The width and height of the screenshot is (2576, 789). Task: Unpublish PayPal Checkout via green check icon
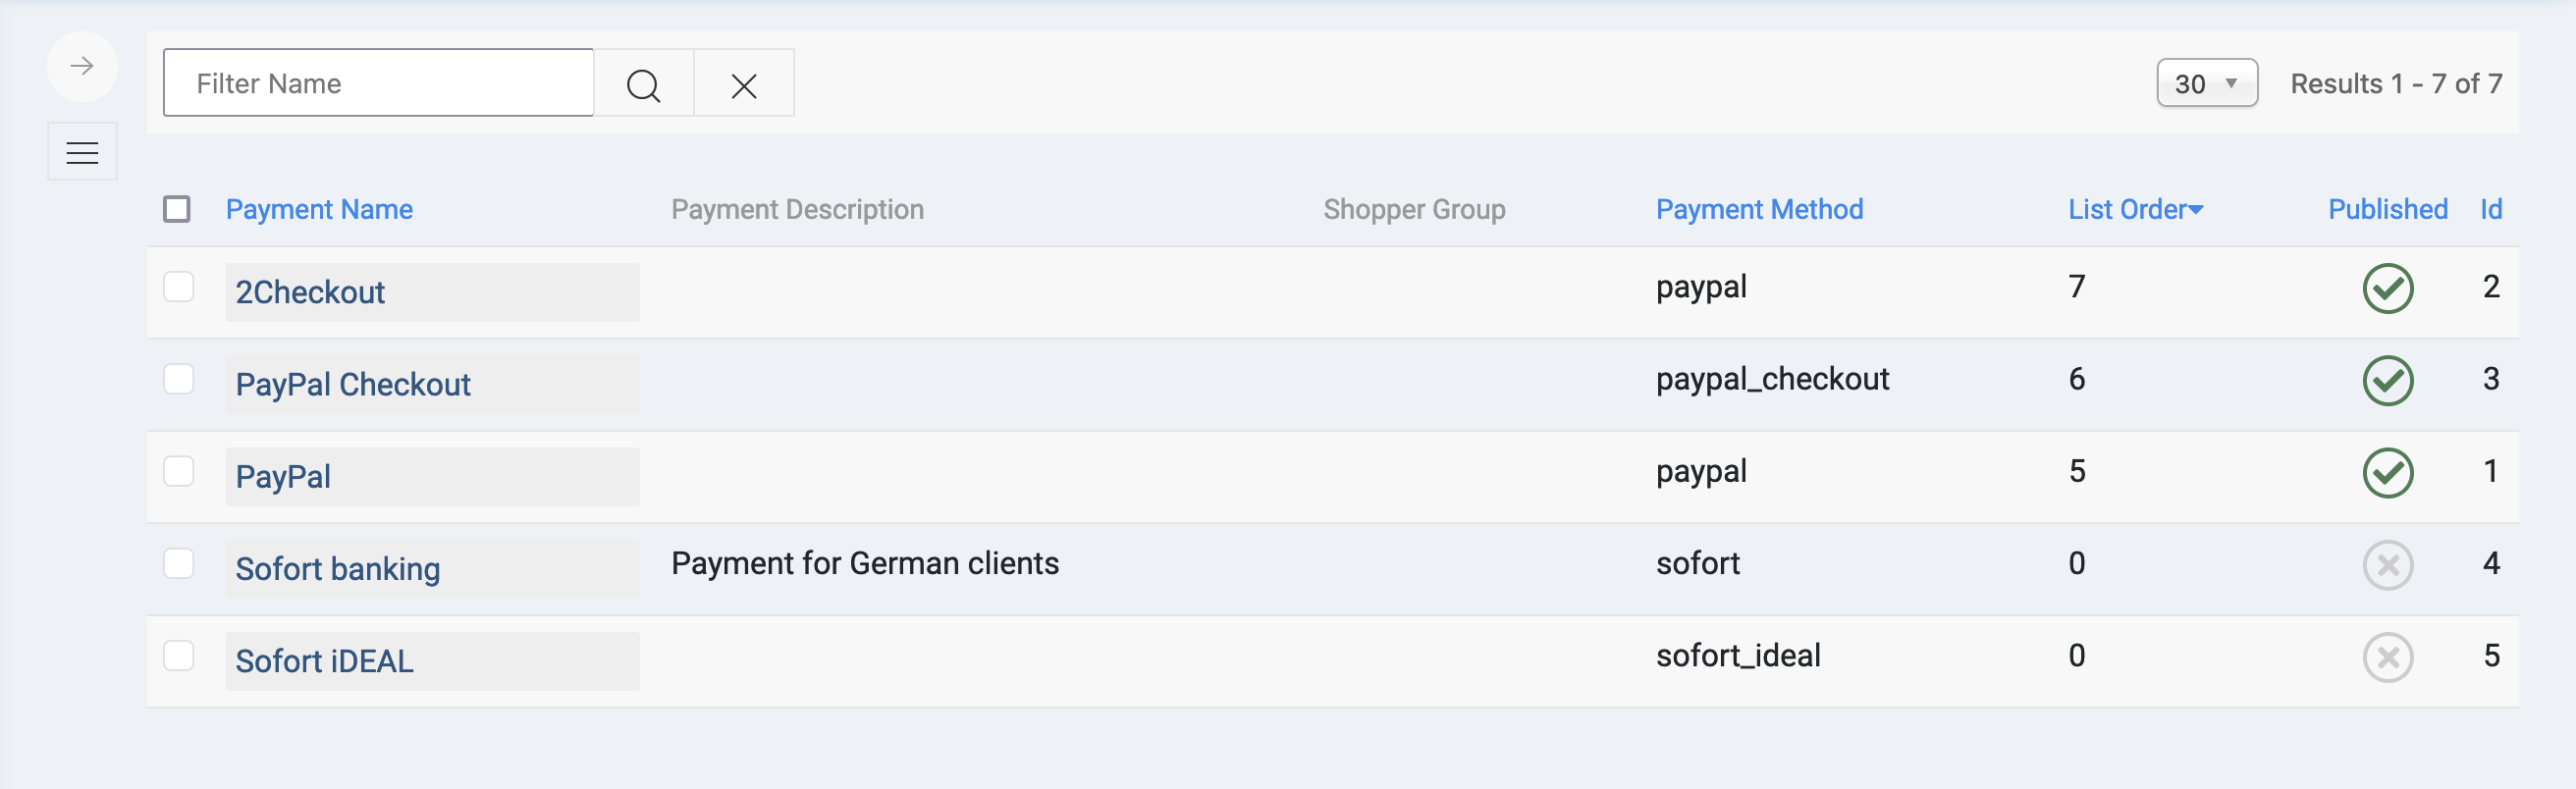(2387, 380)
